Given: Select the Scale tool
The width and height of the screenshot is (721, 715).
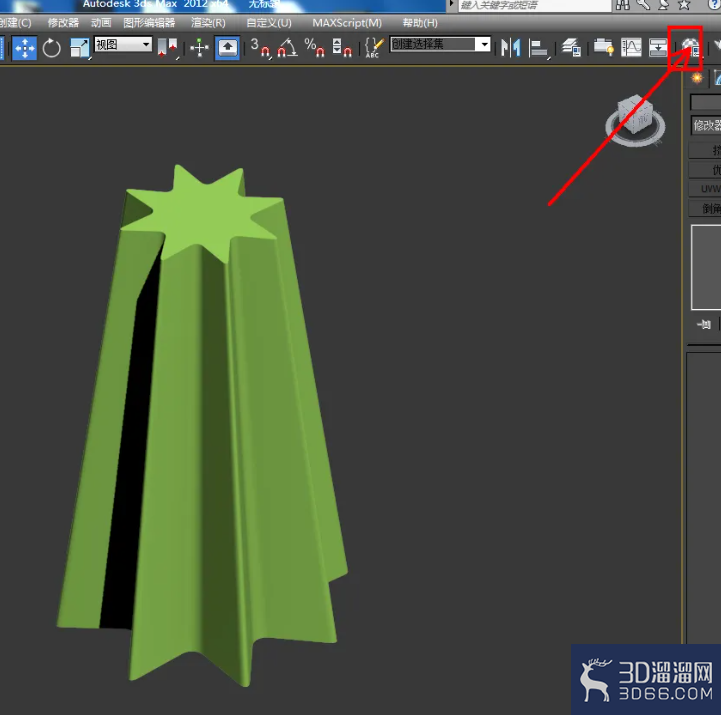Looking at the screenshot, I should coord(80,47).
